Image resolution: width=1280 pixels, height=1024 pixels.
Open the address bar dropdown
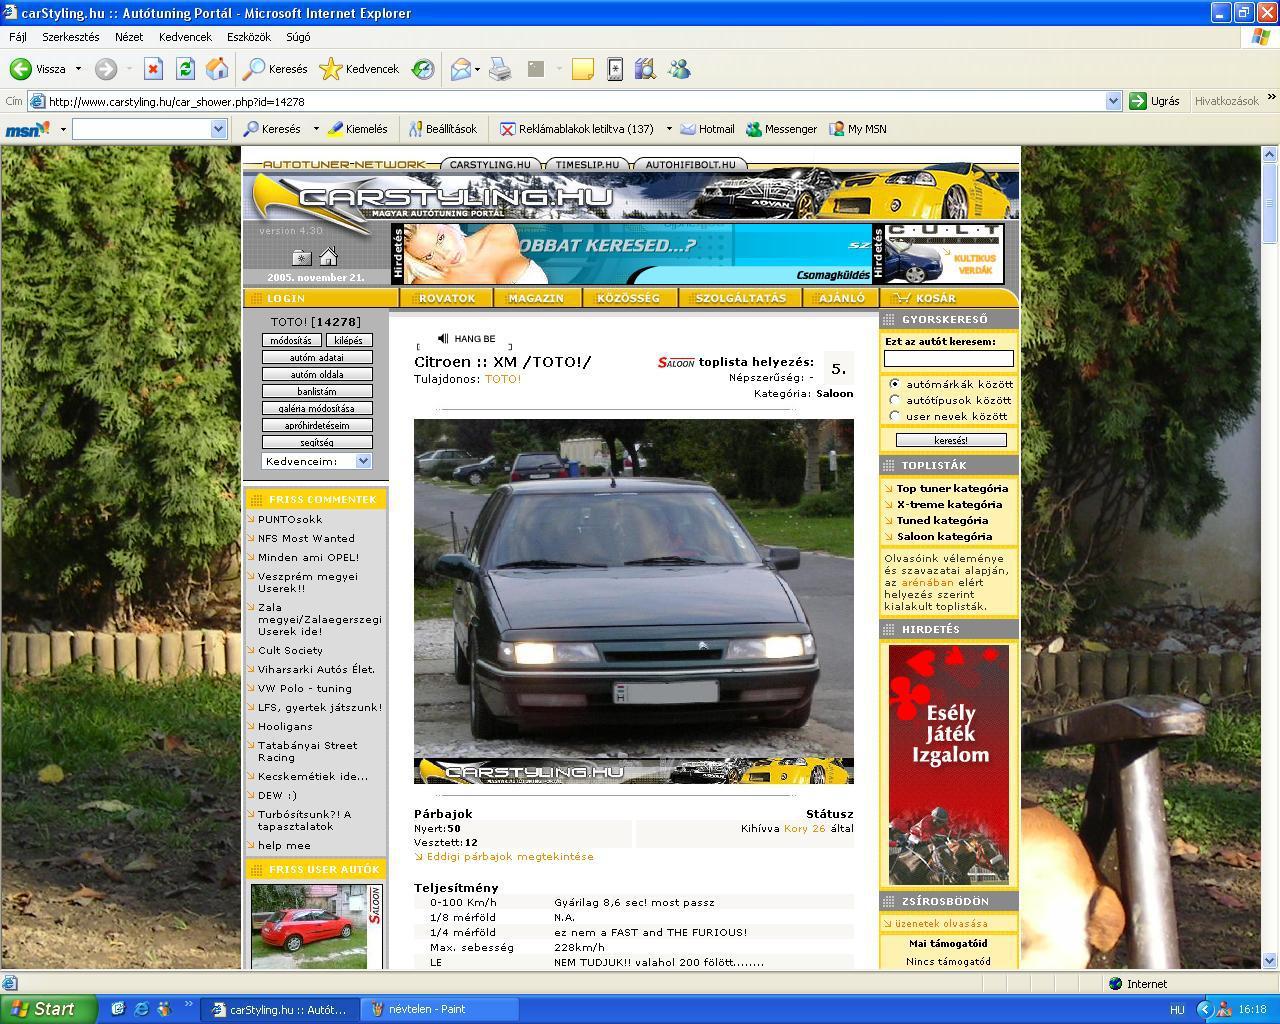[1113, 101]
